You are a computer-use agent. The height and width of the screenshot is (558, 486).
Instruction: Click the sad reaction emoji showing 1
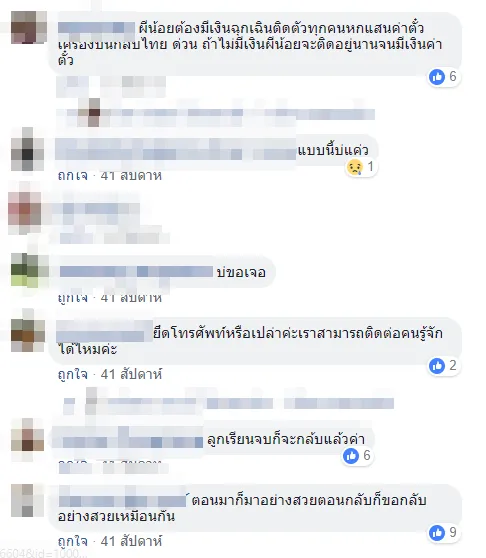coord(355,167)
